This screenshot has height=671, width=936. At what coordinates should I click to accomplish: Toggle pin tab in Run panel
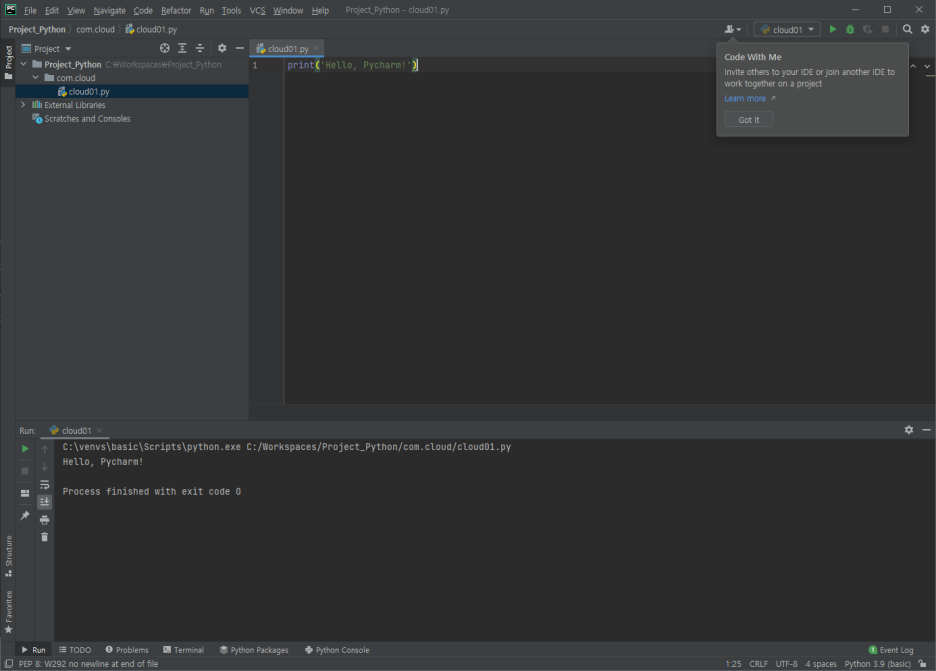25,515
